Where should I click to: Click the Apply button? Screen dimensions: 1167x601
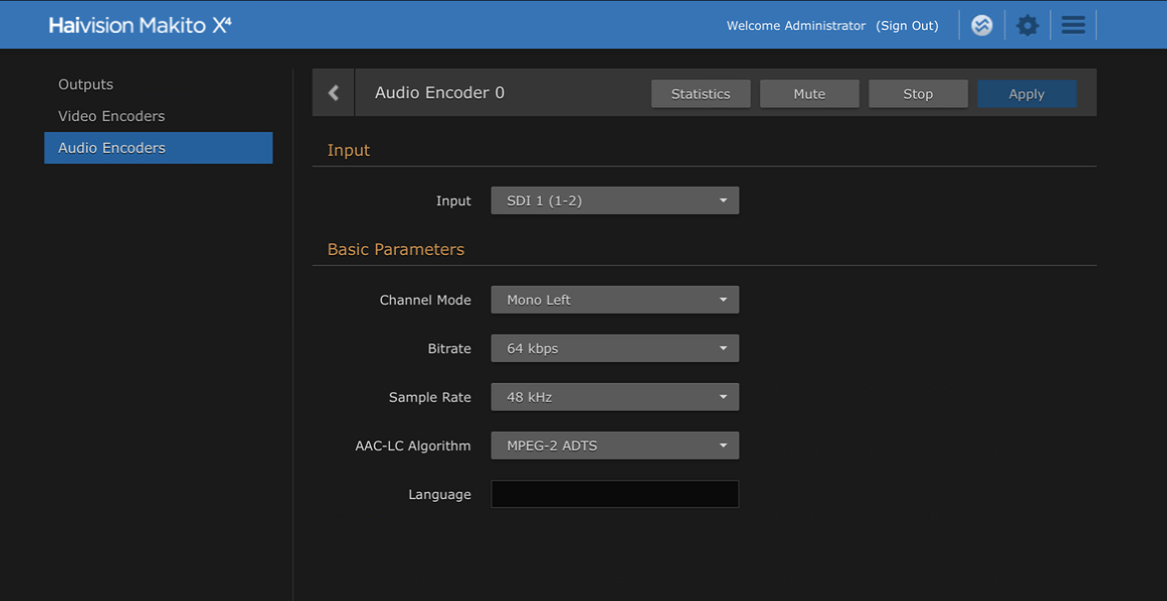[x=1026, y=94]
